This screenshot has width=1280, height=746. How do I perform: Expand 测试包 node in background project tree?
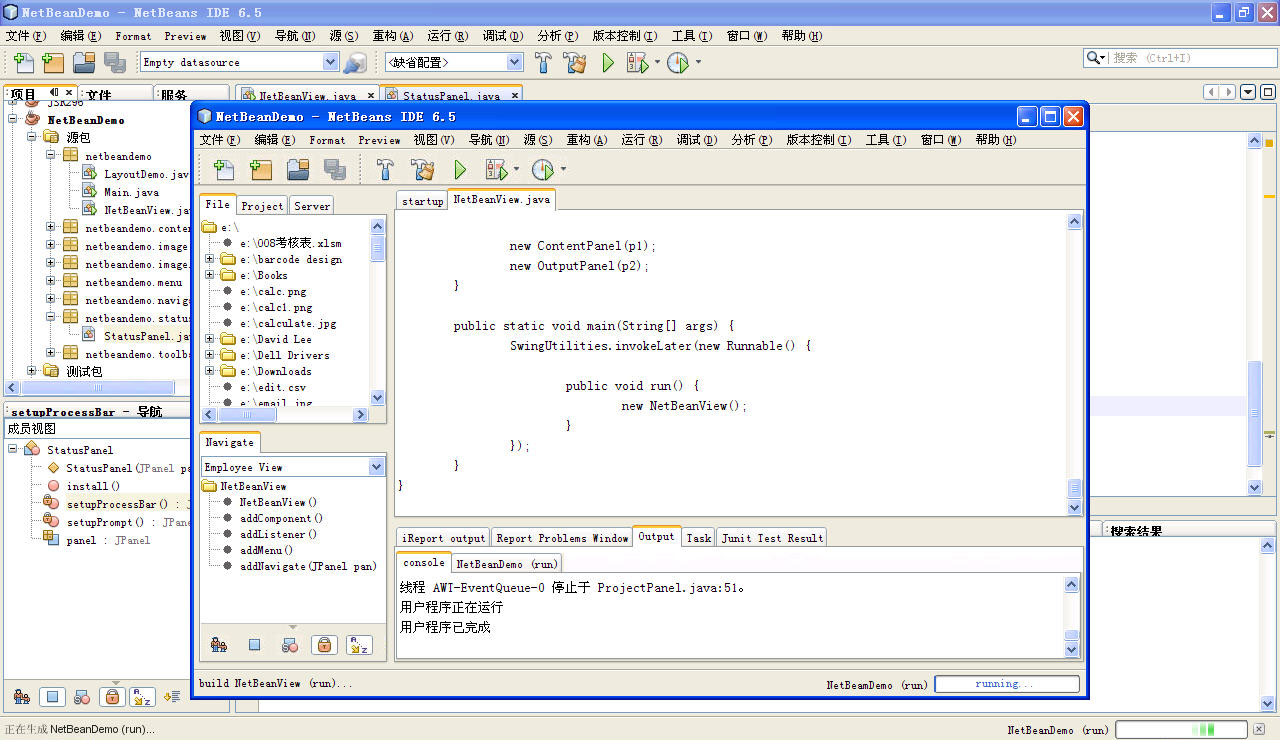[x=32, y=371]
